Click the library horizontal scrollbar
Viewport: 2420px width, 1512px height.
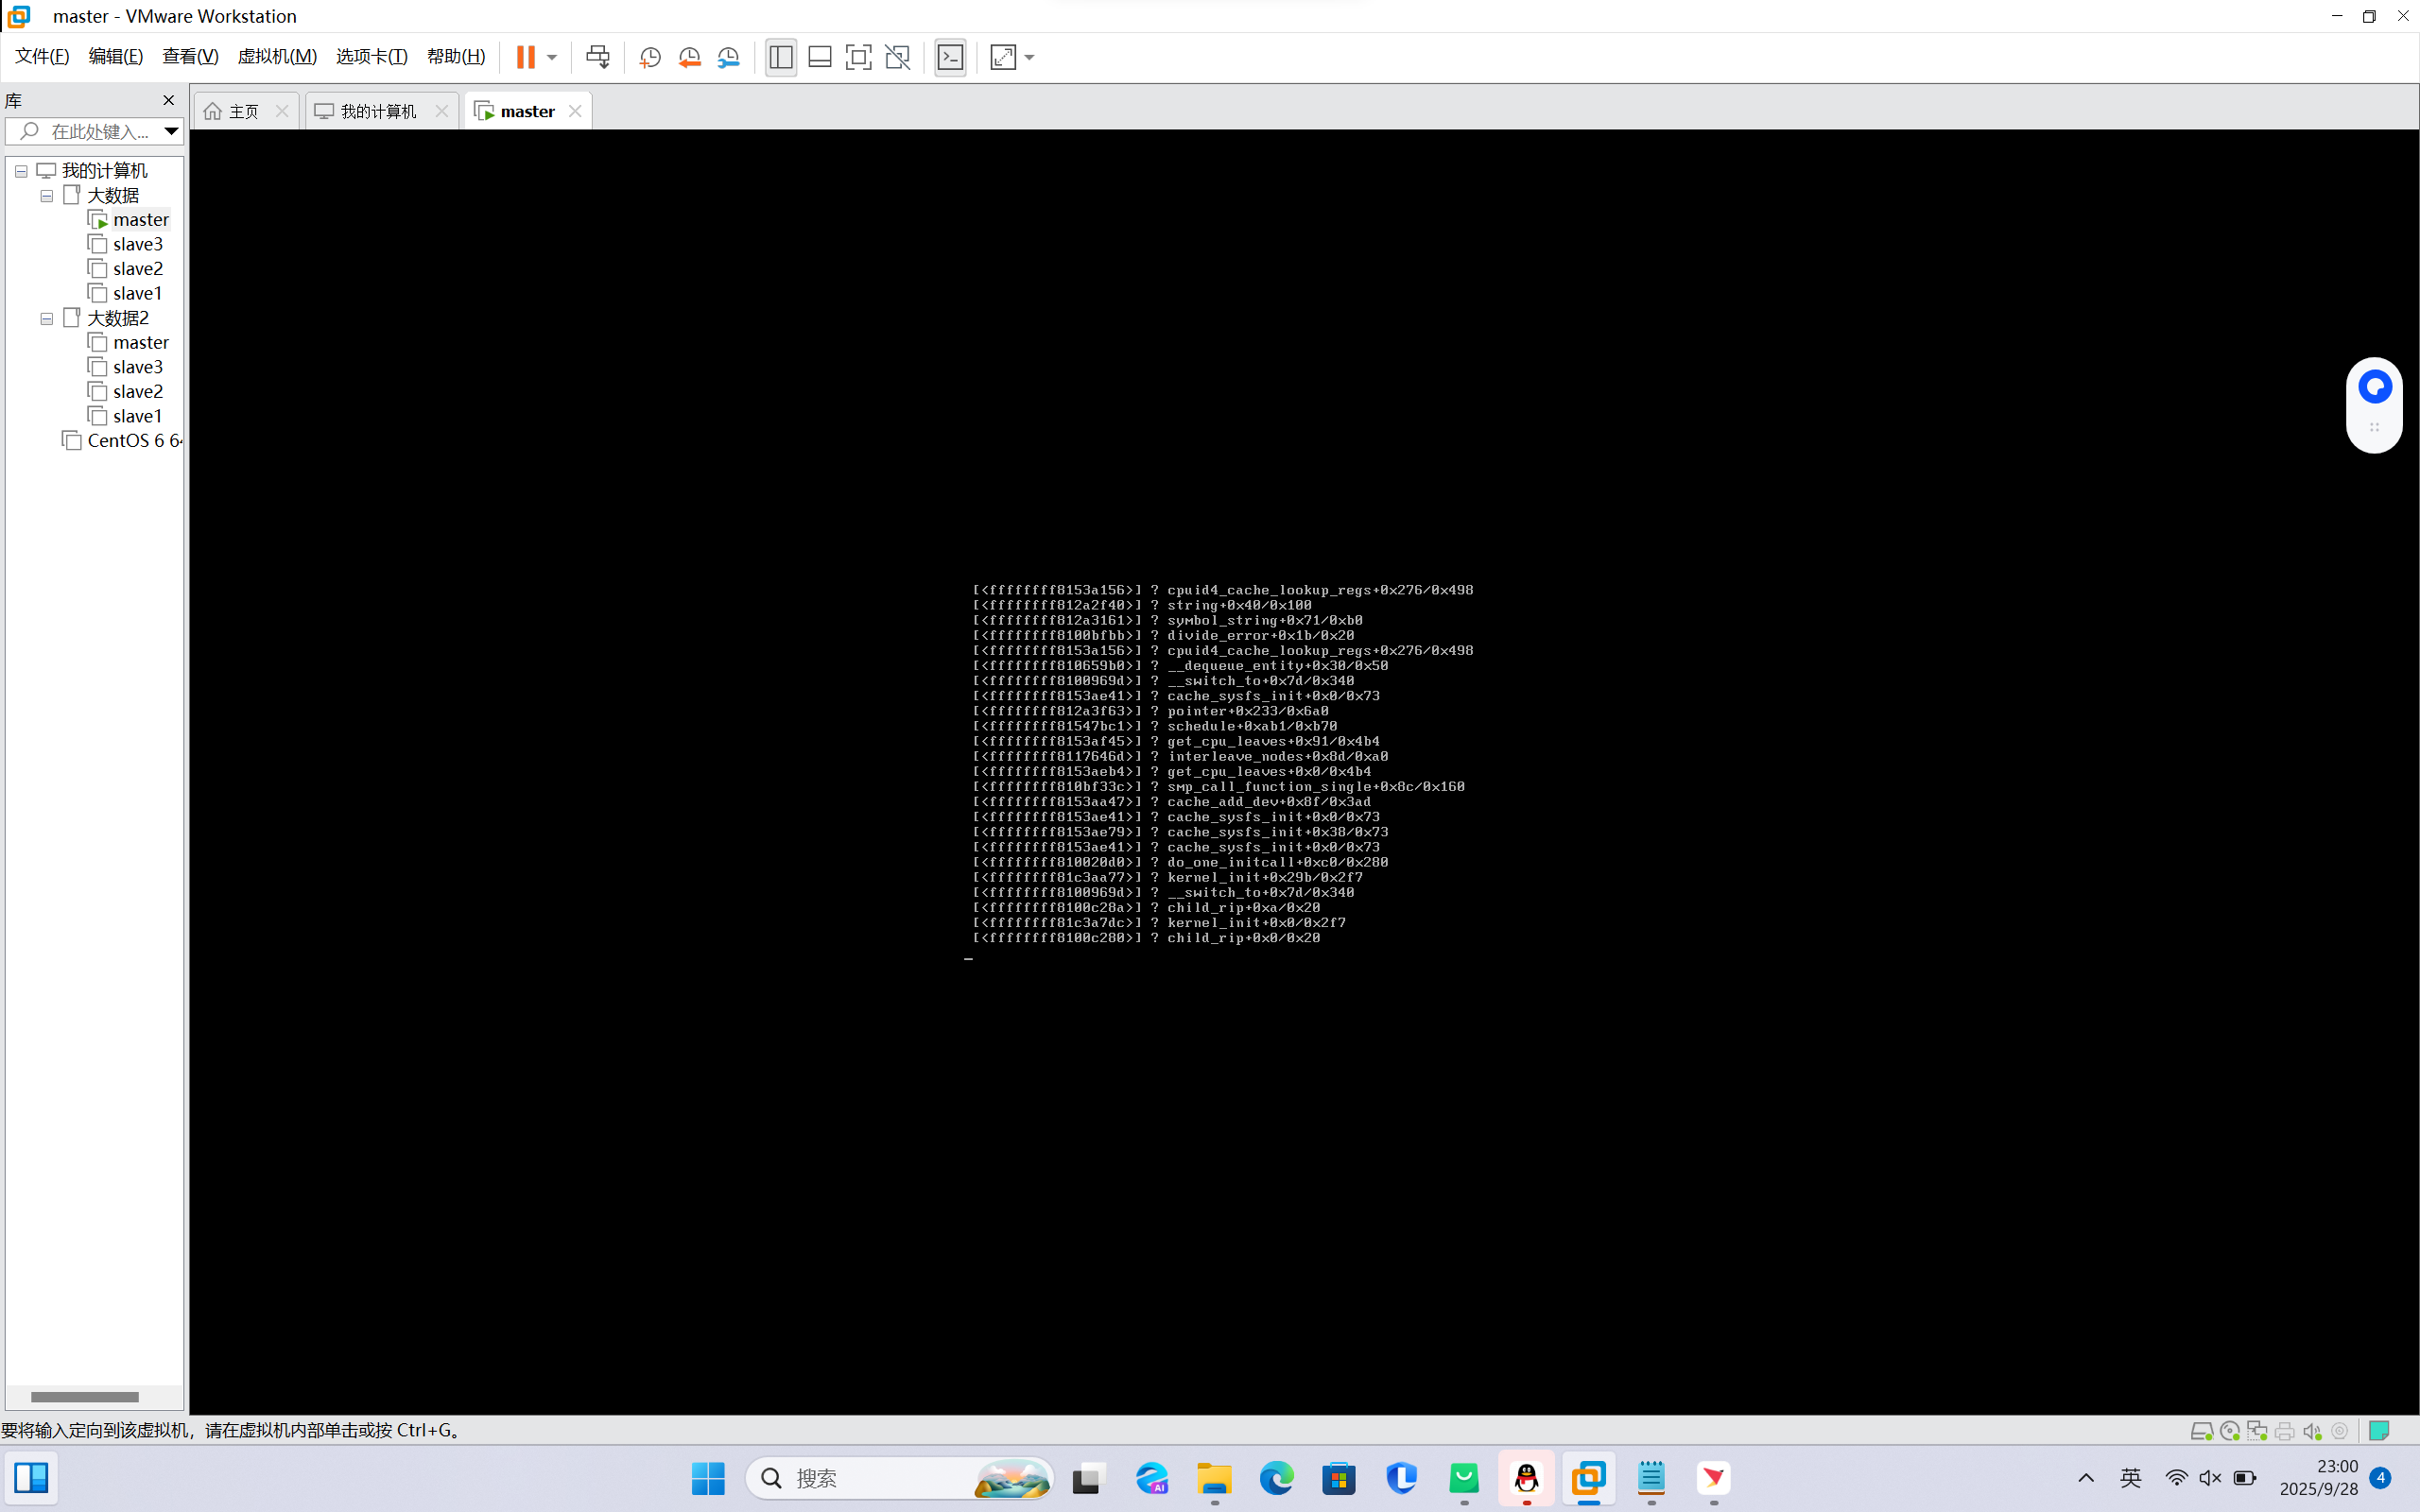(x=85, y=1396)
